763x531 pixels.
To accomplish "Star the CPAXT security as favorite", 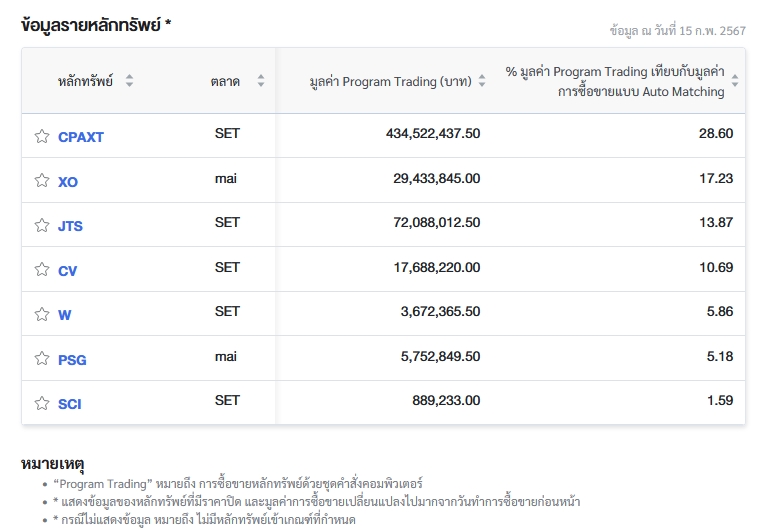I will [x=42, y=136].
